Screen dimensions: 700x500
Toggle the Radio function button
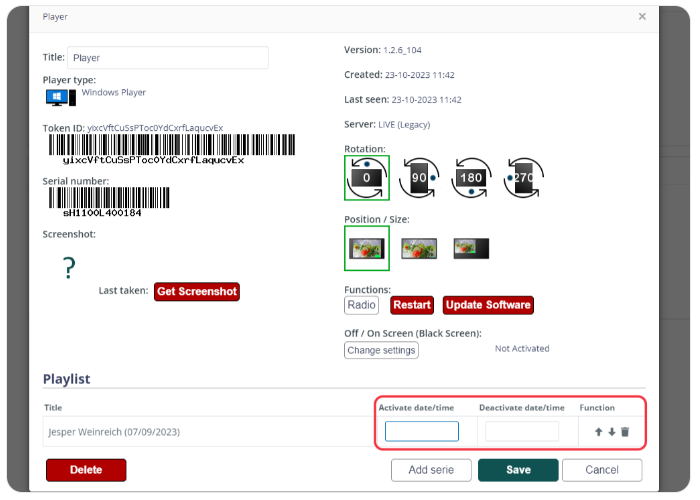(x=361, y=305)
